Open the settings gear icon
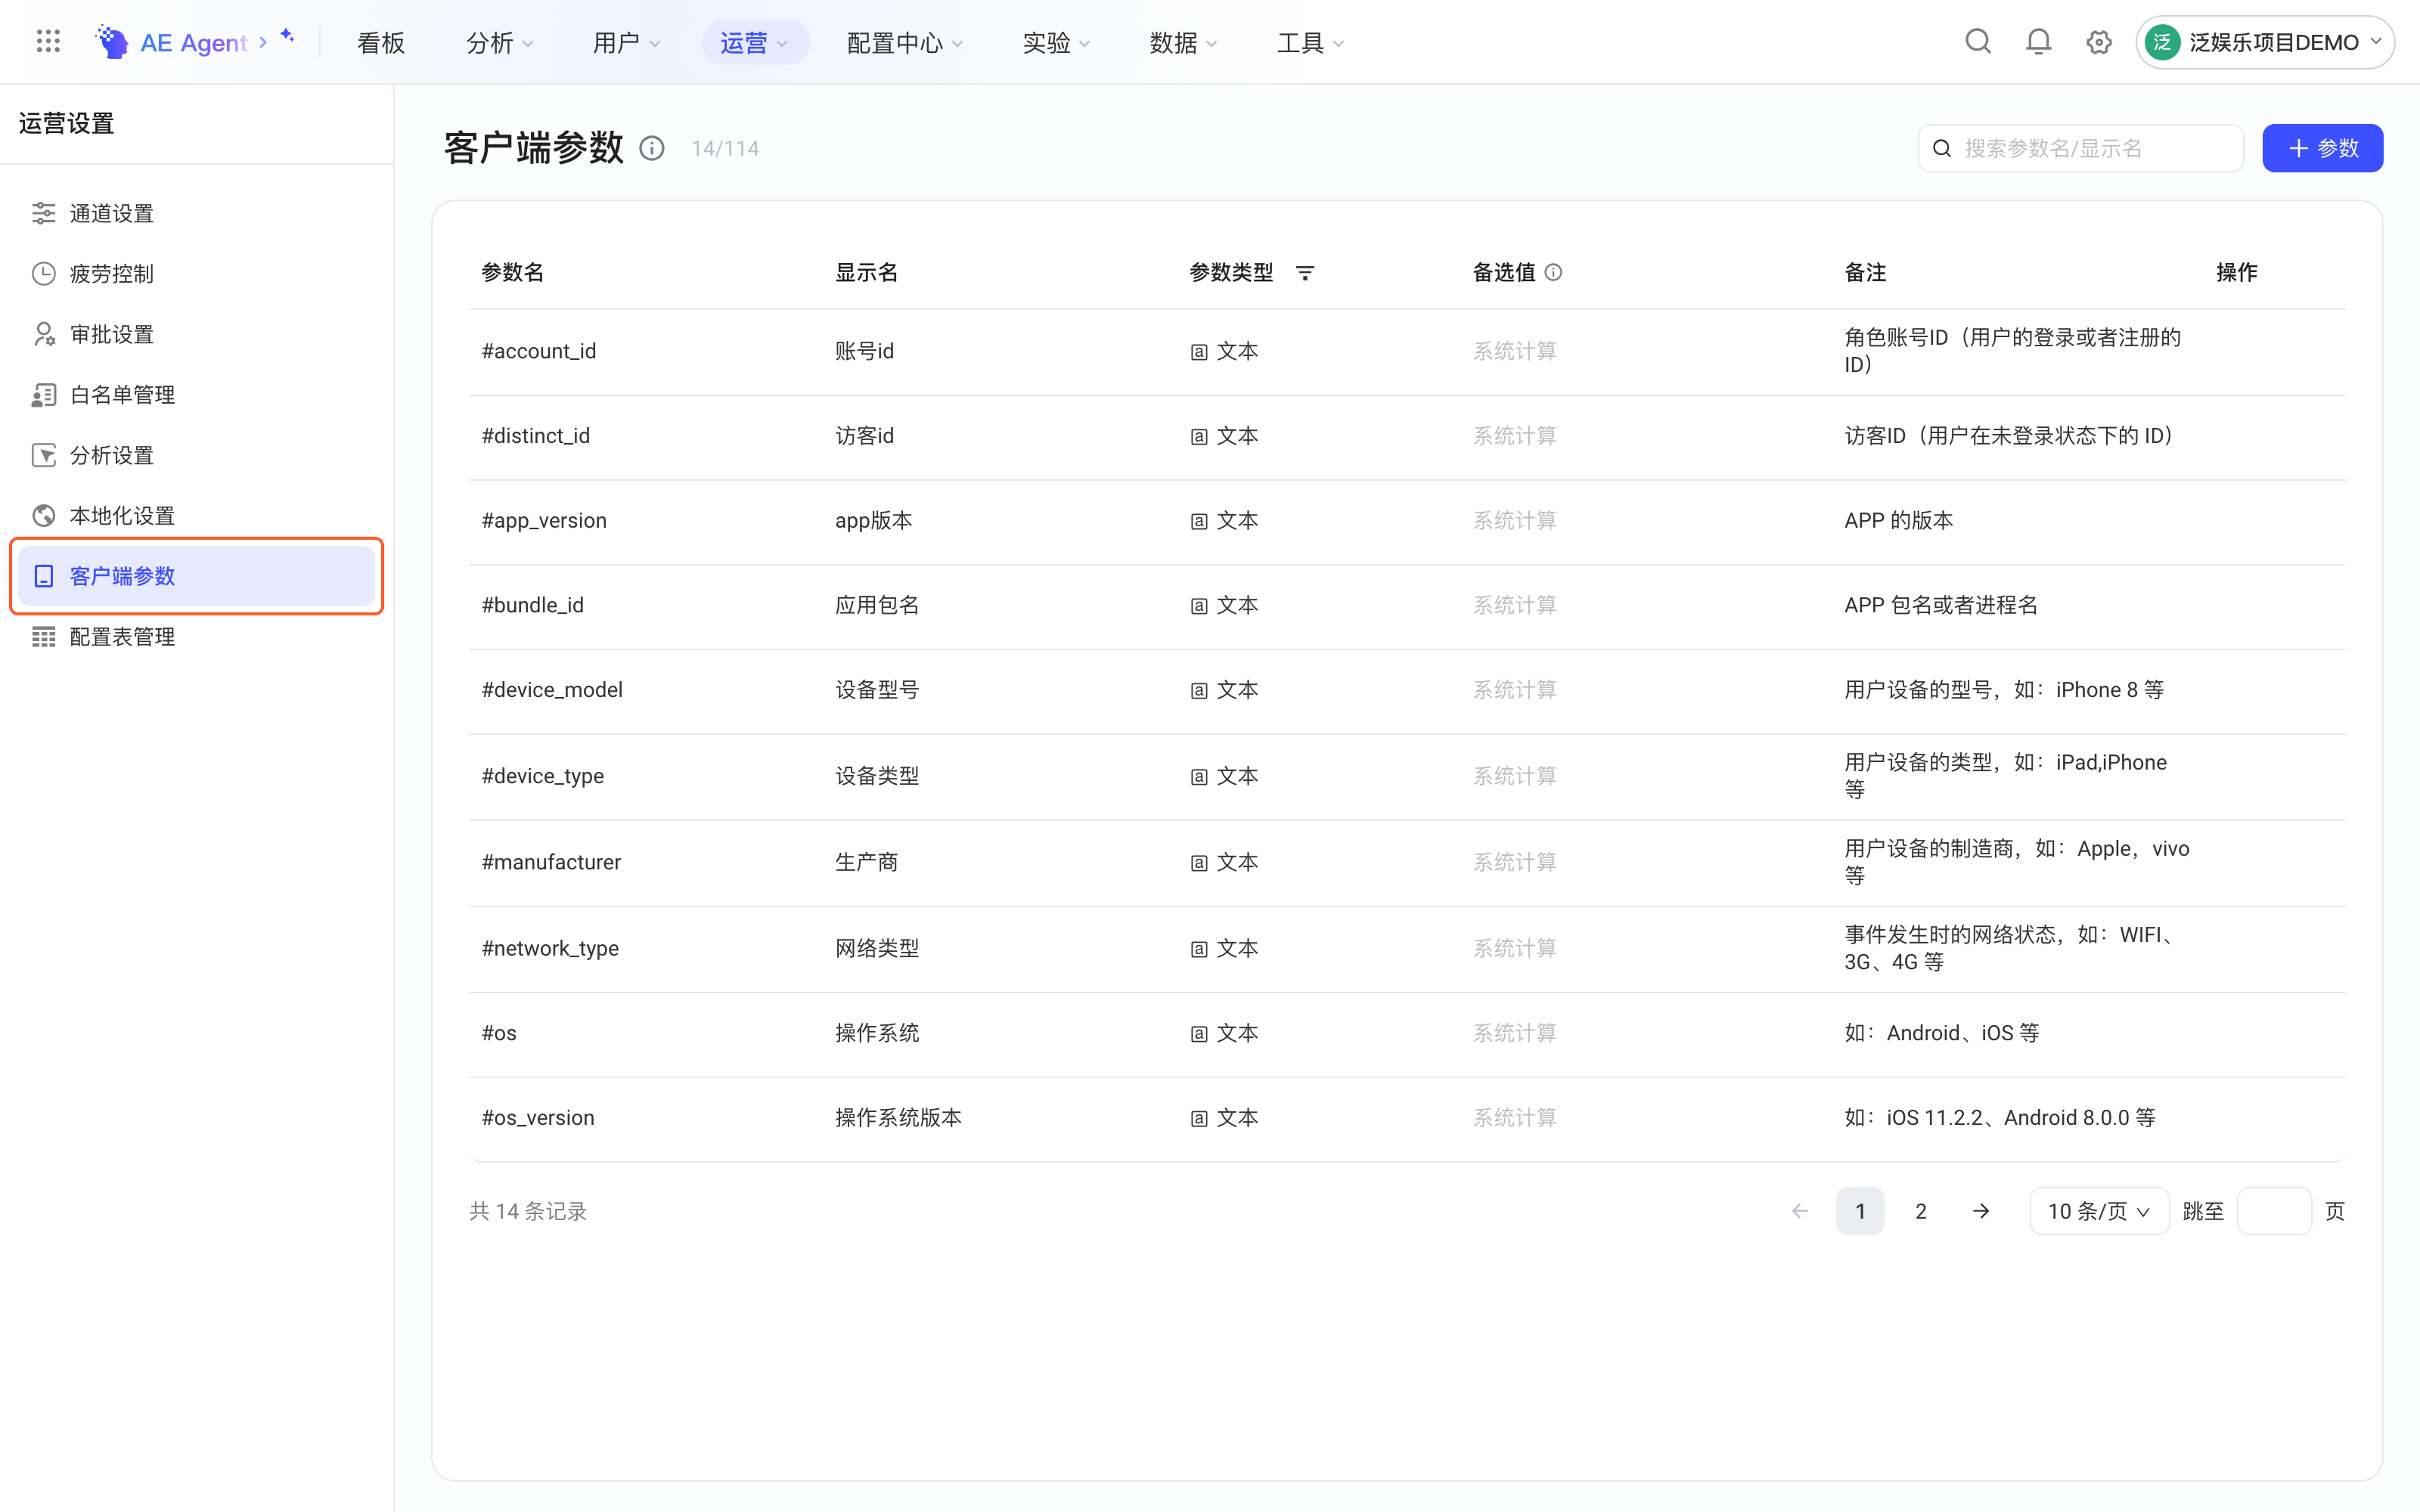 click(x=2099, y=42)
